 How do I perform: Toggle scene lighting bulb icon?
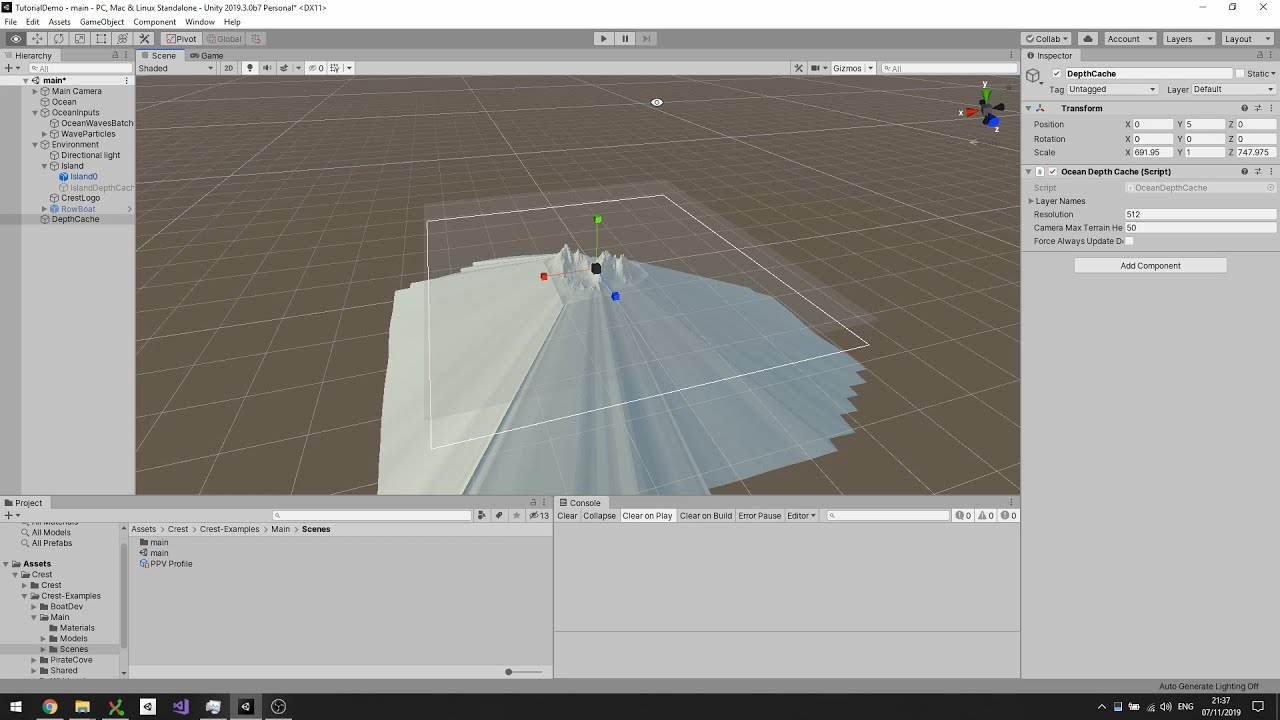click(x=250, y=68)
